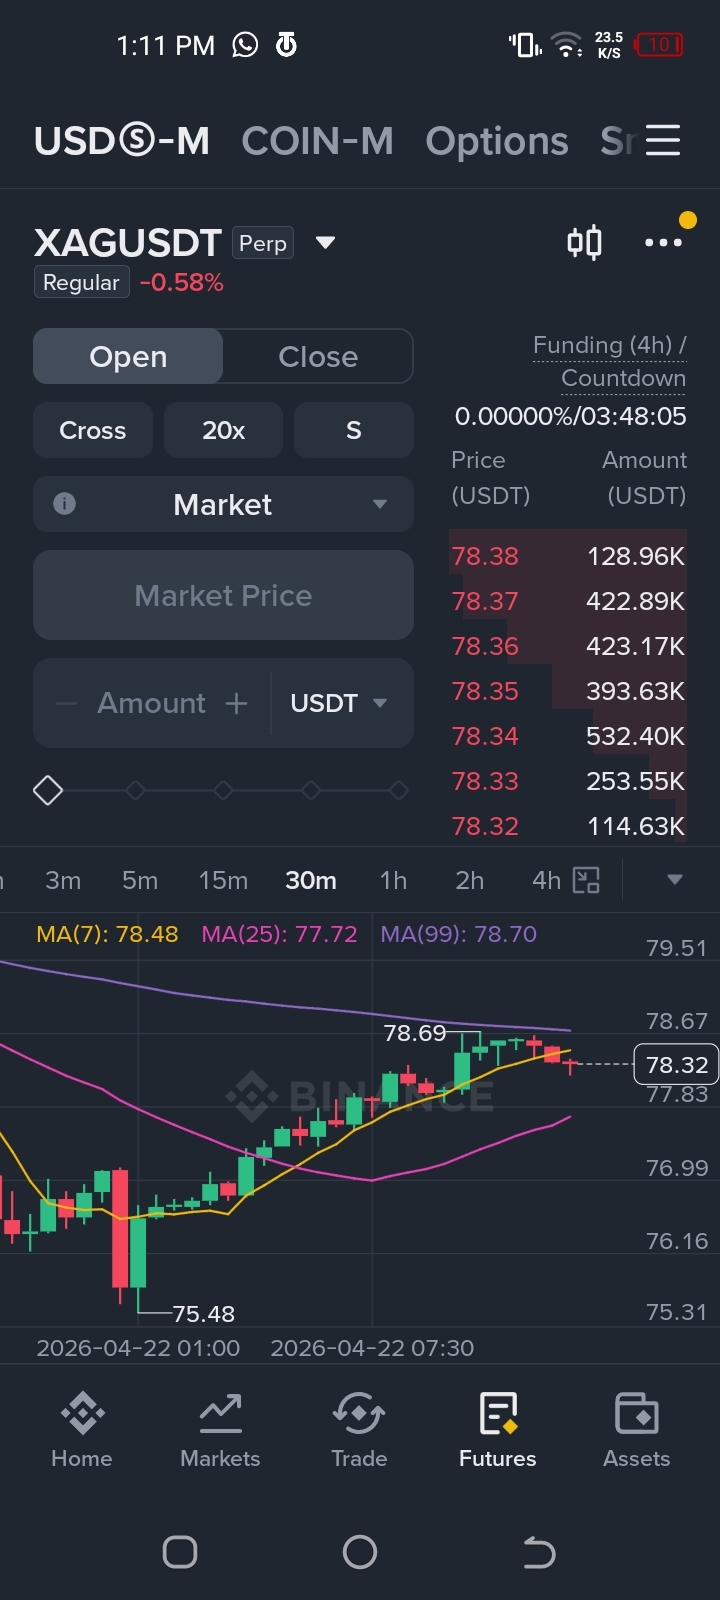720x1600 pixels.
Task: Switch to Options tab
Action: pos(497,141)
